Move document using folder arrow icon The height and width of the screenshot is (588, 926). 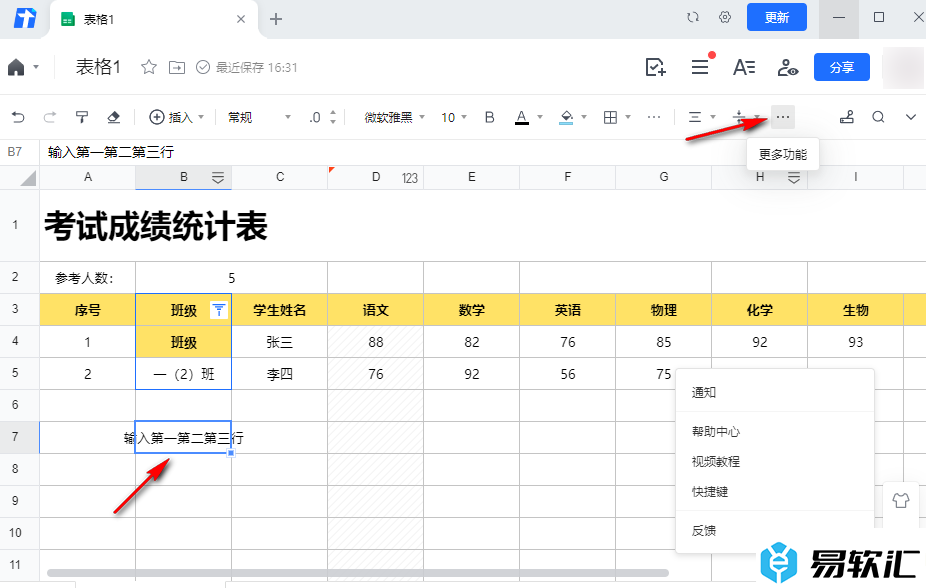click(x=177, y=67)
